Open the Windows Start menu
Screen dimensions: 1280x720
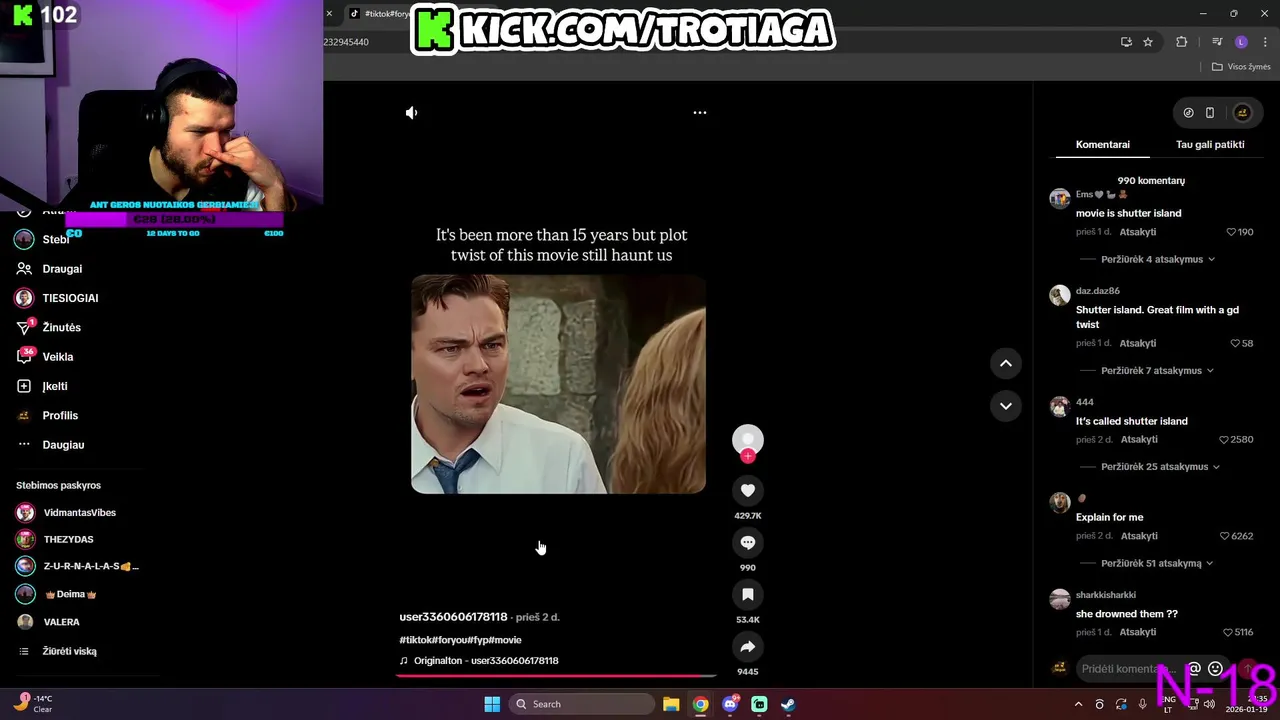pos(492,704)
